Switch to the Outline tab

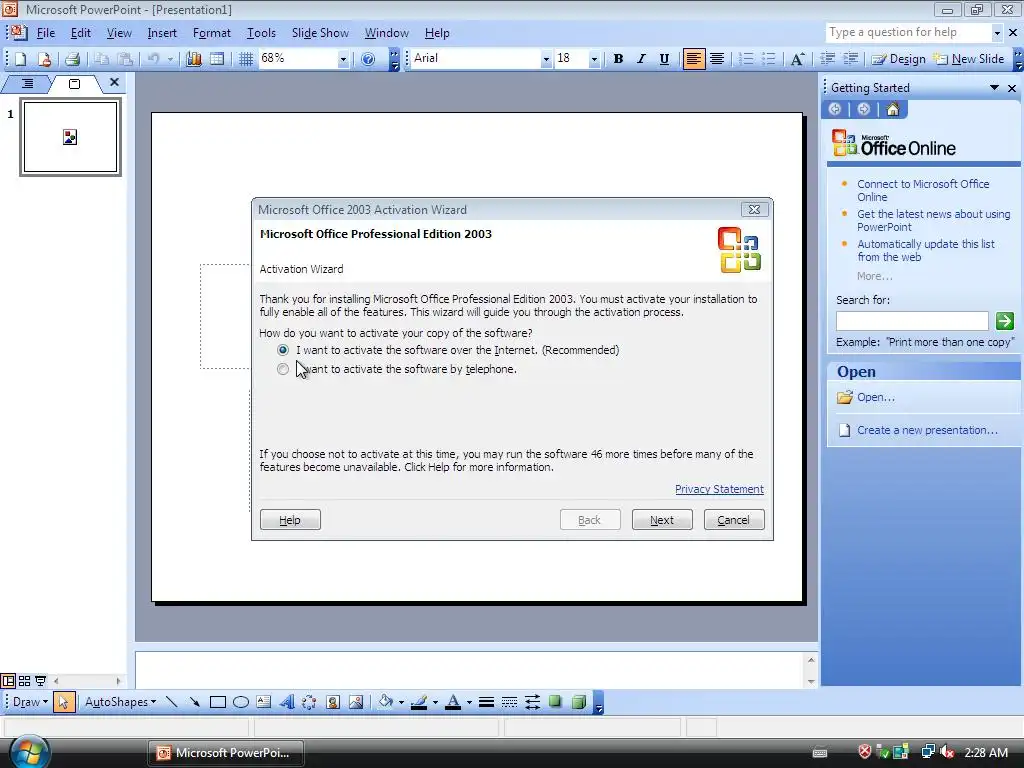tap(27, 84)
